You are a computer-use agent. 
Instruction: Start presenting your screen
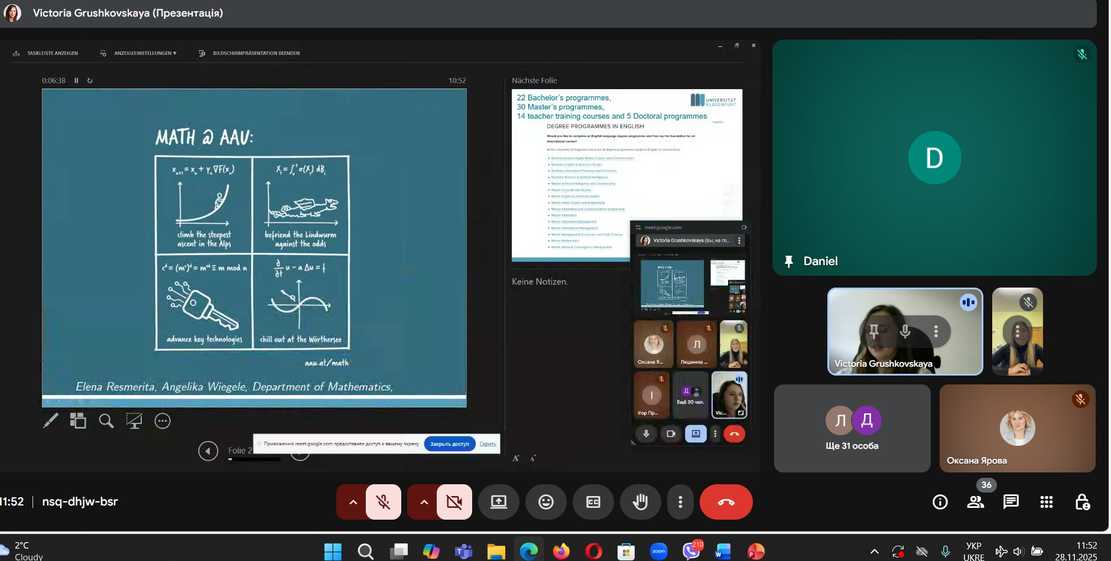click(x=498, y=502)
